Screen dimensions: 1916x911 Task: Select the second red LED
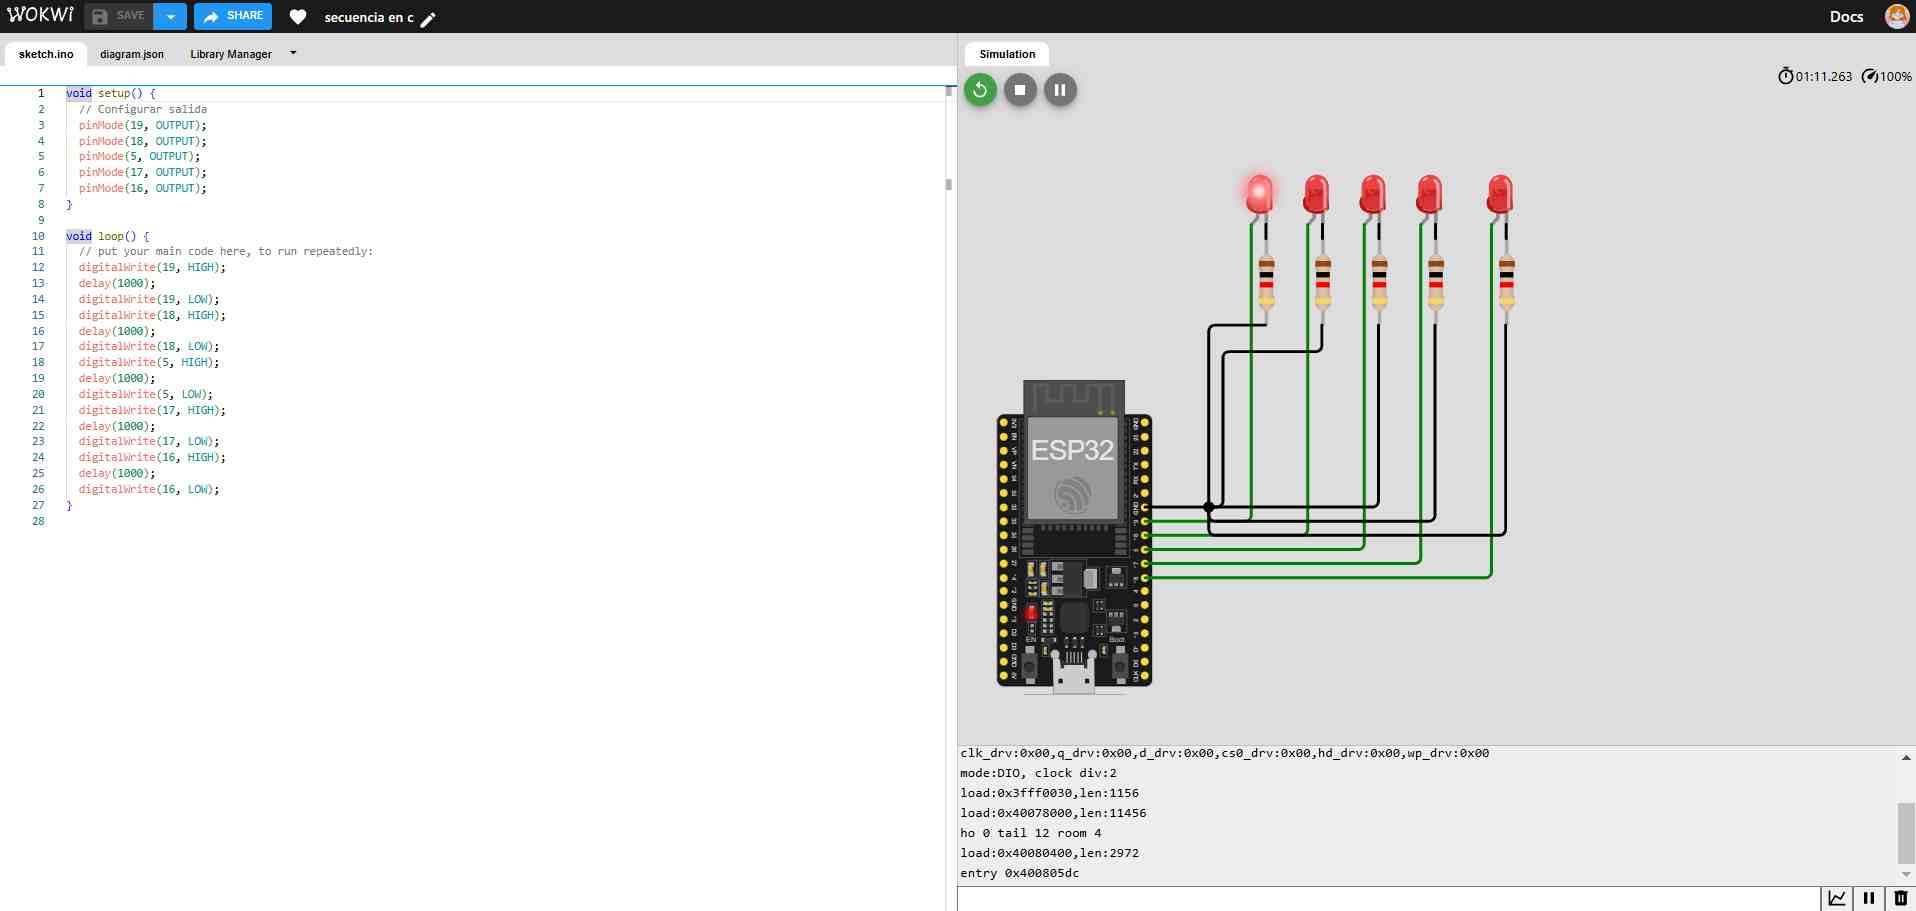tap(1316, 194)
